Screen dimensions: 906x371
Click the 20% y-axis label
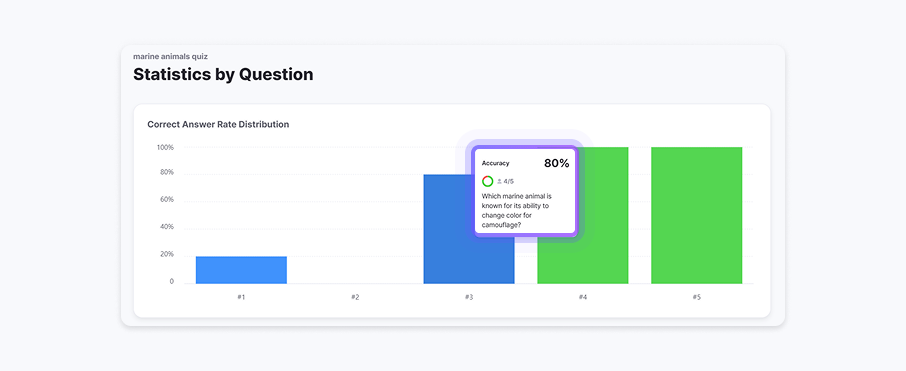[x=166, y=254]
